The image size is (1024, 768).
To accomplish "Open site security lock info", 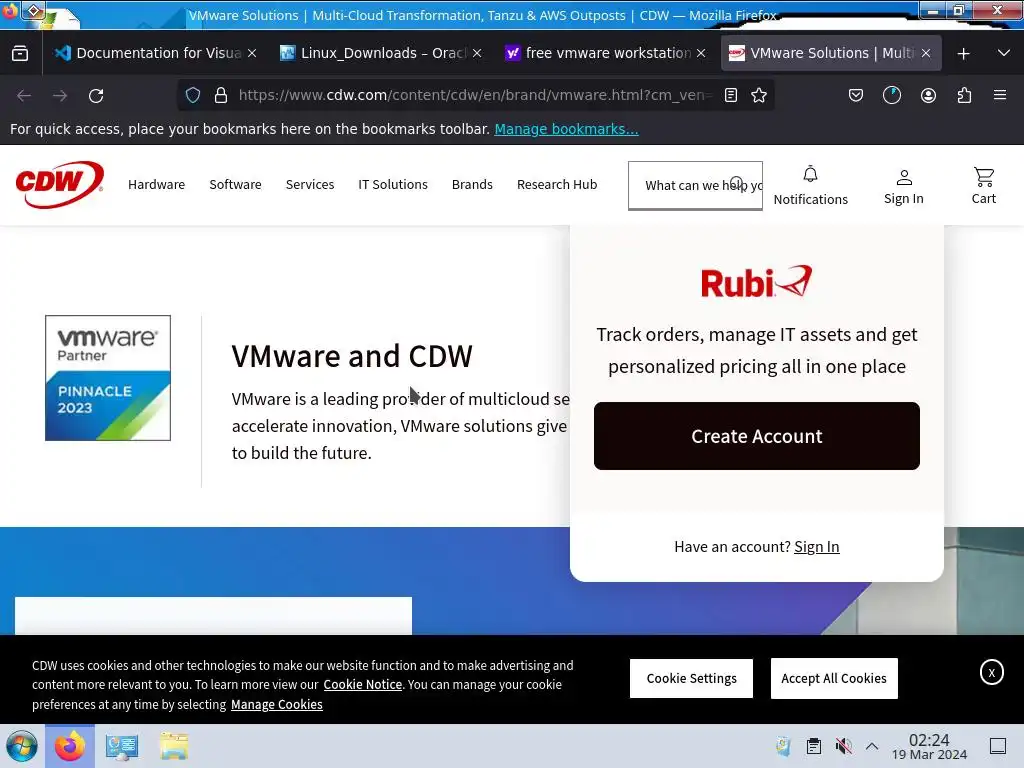I will tap(221, 95).
